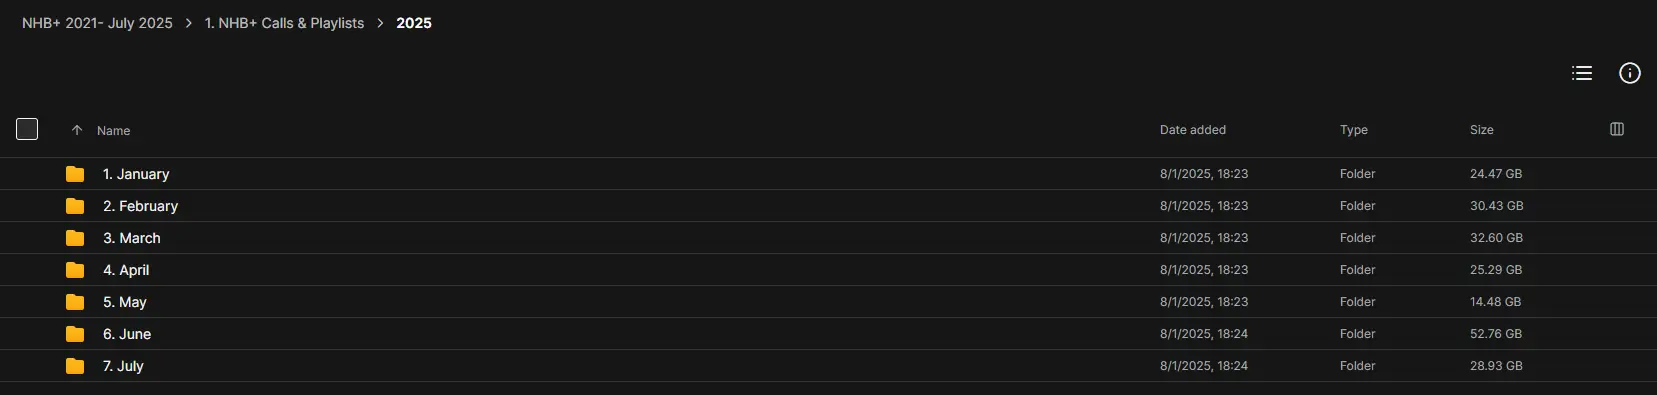Click the current 2025 breadcrumb
Screen dimensions: 1657x395
click(414, 23)
